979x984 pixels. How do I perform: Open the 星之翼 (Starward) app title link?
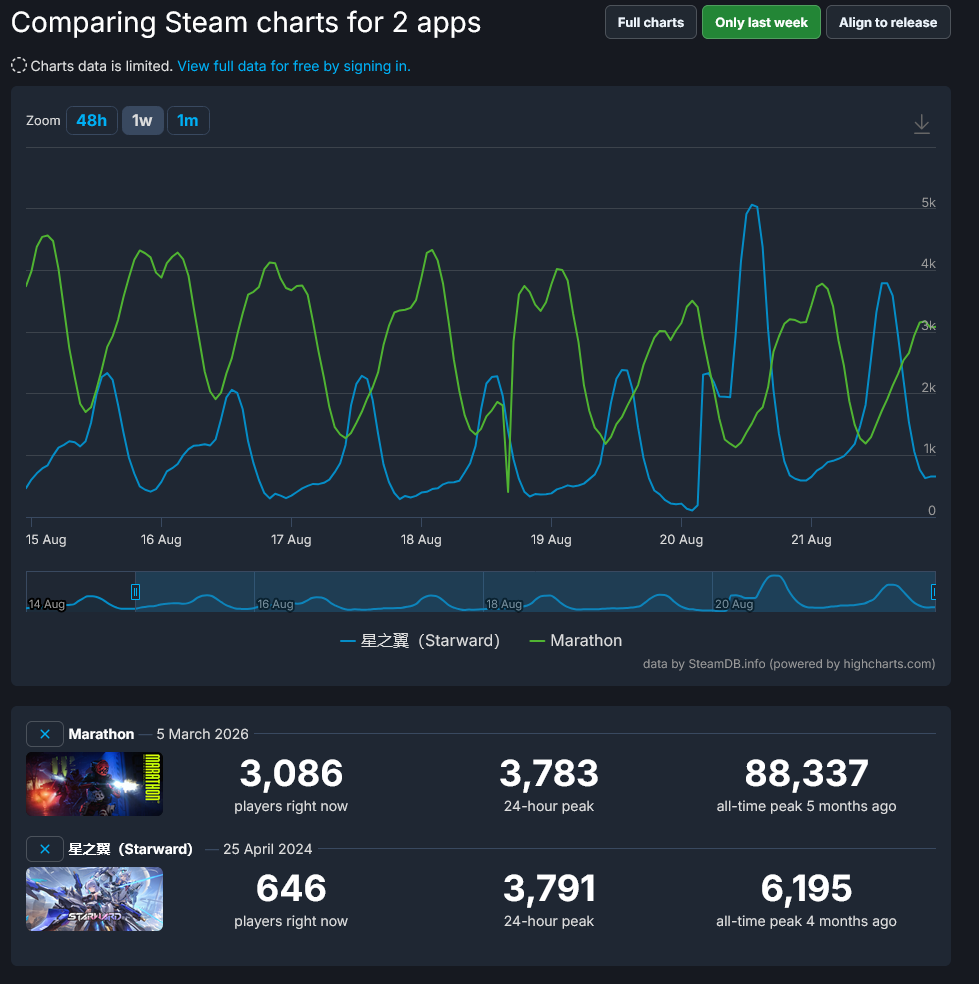[130, 849]
